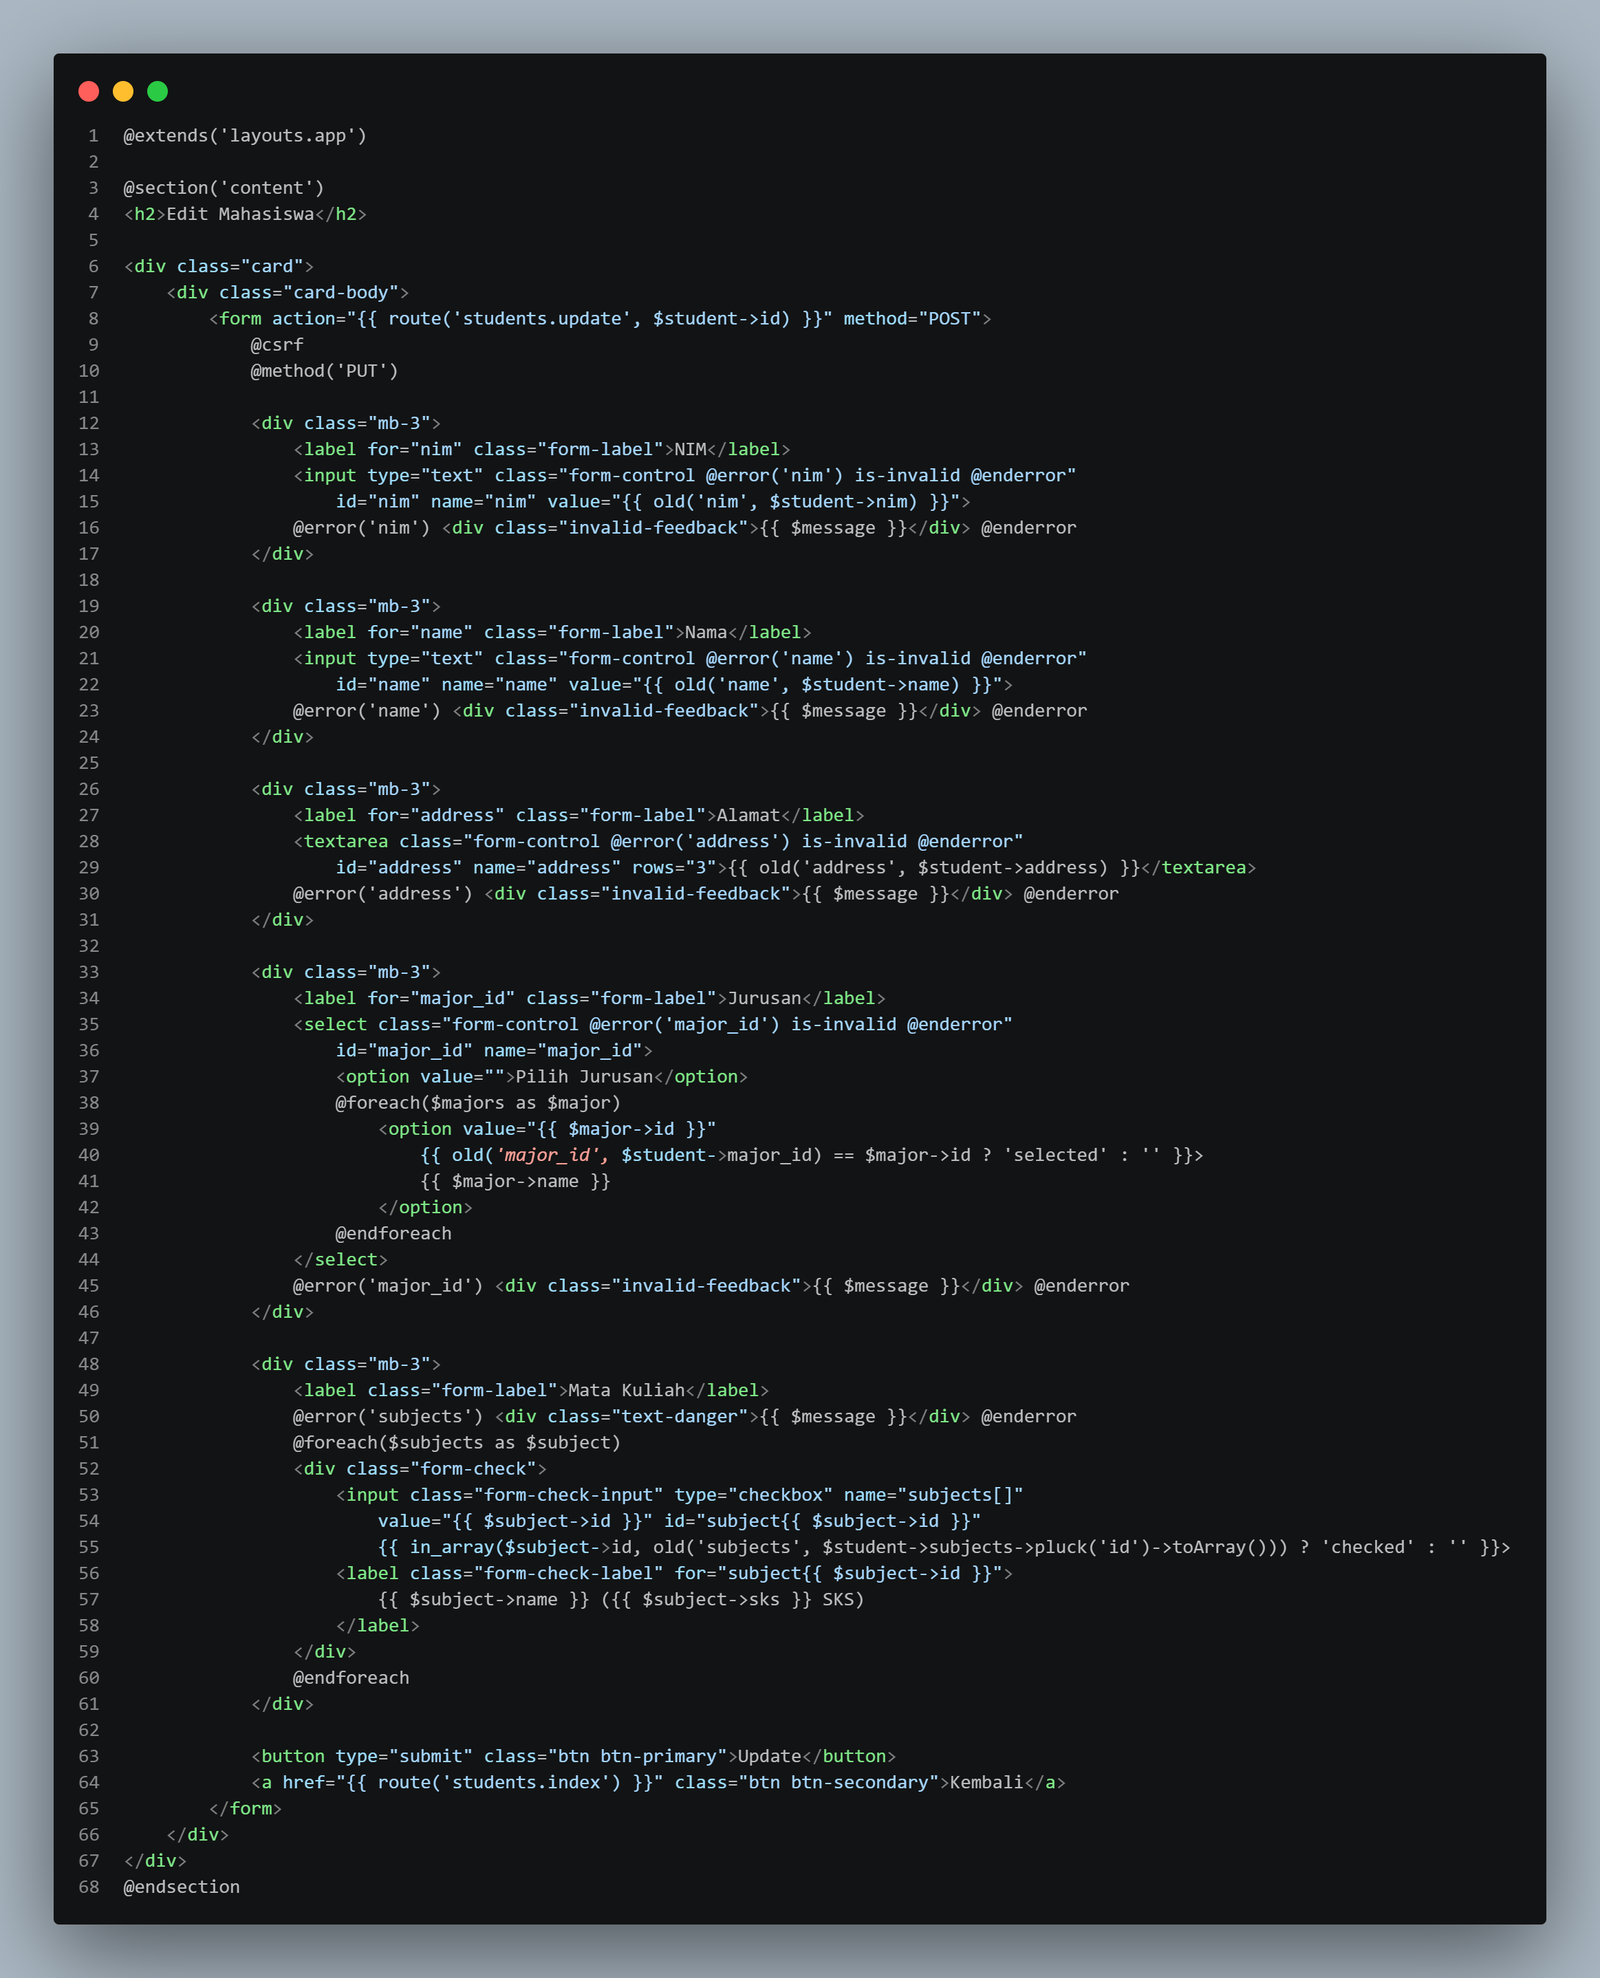Click the textarea class form-control line

[658, 841]
